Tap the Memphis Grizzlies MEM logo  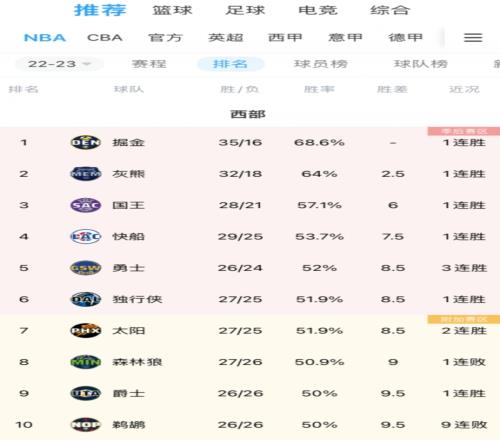pos(86,174)
